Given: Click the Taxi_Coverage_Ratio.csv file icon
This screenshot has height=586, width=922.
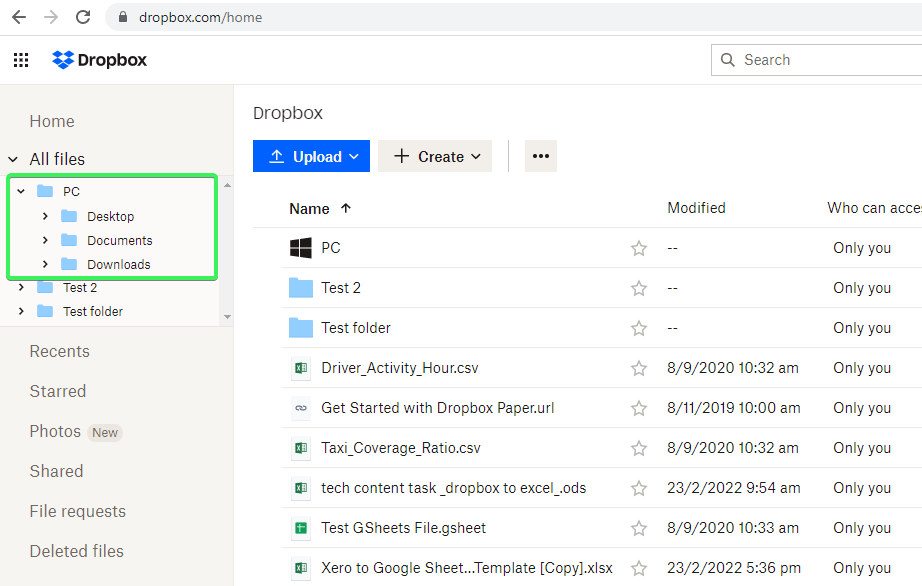Looking at the screenshot, I should [x=301, y=448].
